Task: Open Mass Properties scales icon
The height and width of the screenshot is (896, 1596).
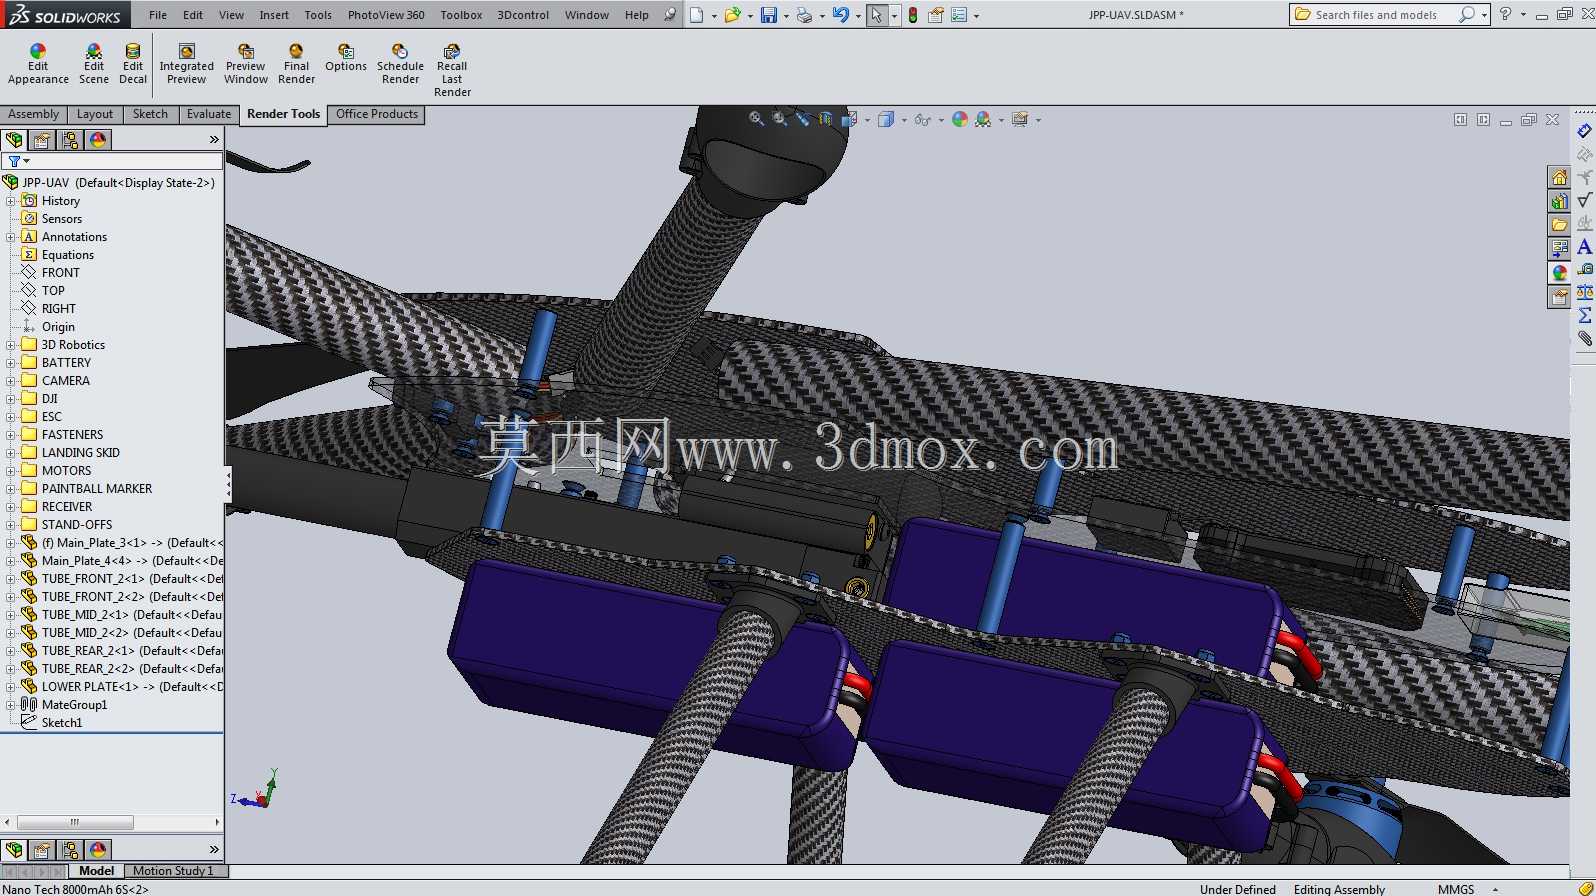Action: click(1584, 292)
